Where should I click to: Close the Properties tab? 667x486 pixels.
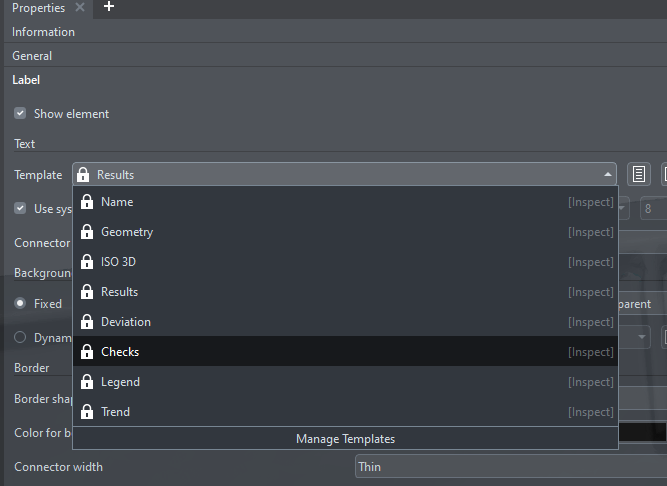point(80,7)
